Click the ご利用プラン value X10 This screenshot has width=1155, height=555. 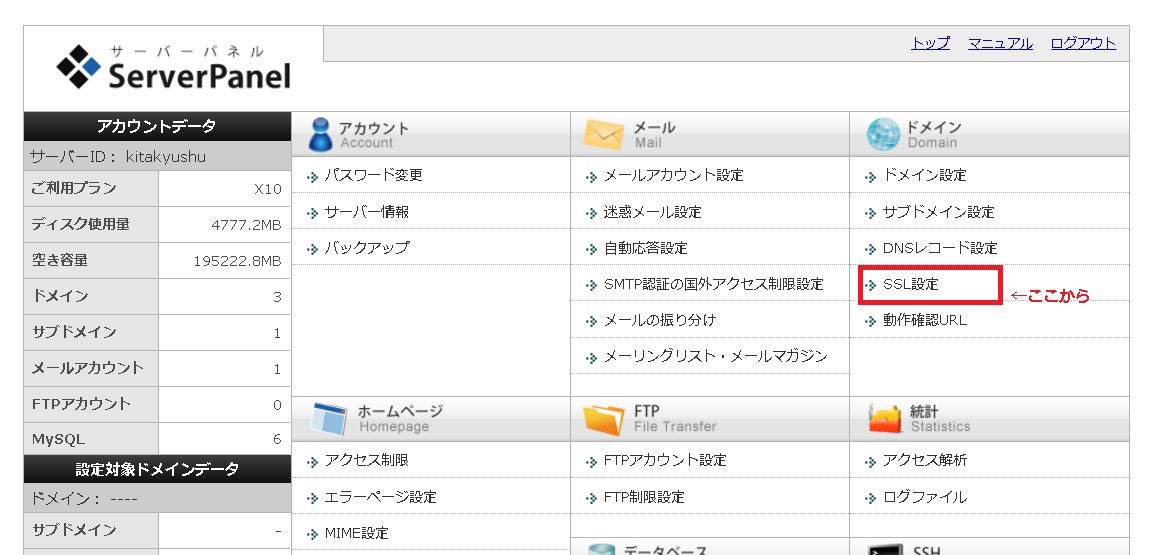[x=267, y=189]
